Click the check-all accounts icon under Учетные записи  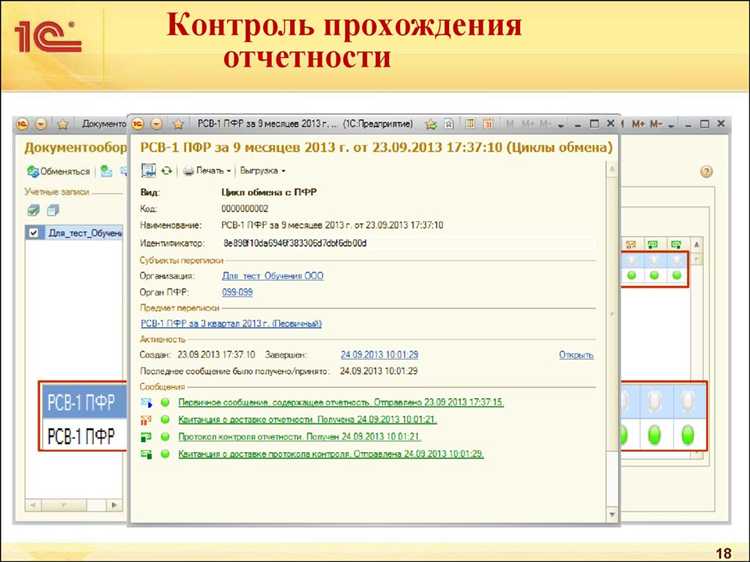pos(33,209)
